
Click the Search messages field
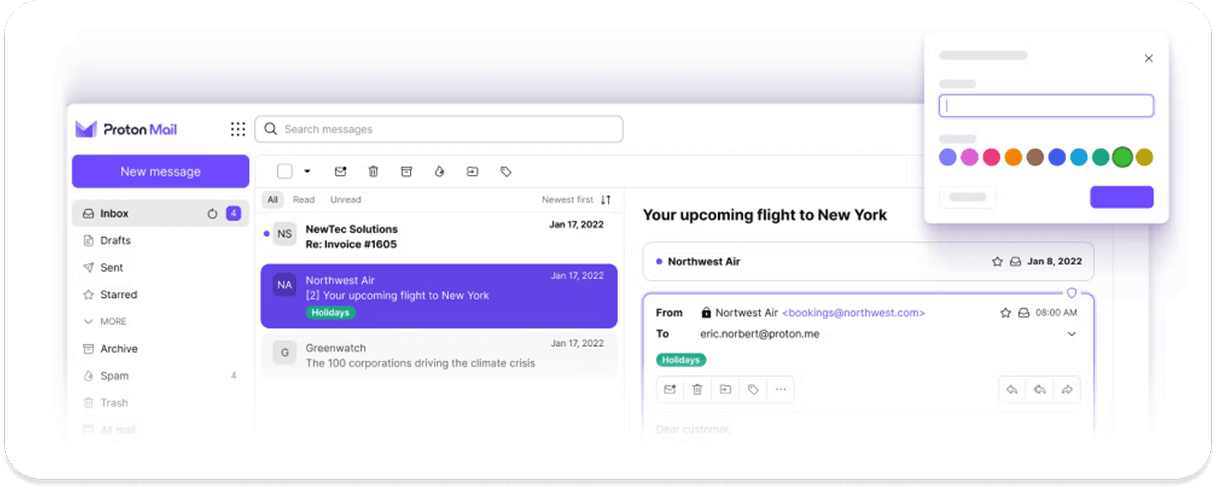(x=439, y=129)
